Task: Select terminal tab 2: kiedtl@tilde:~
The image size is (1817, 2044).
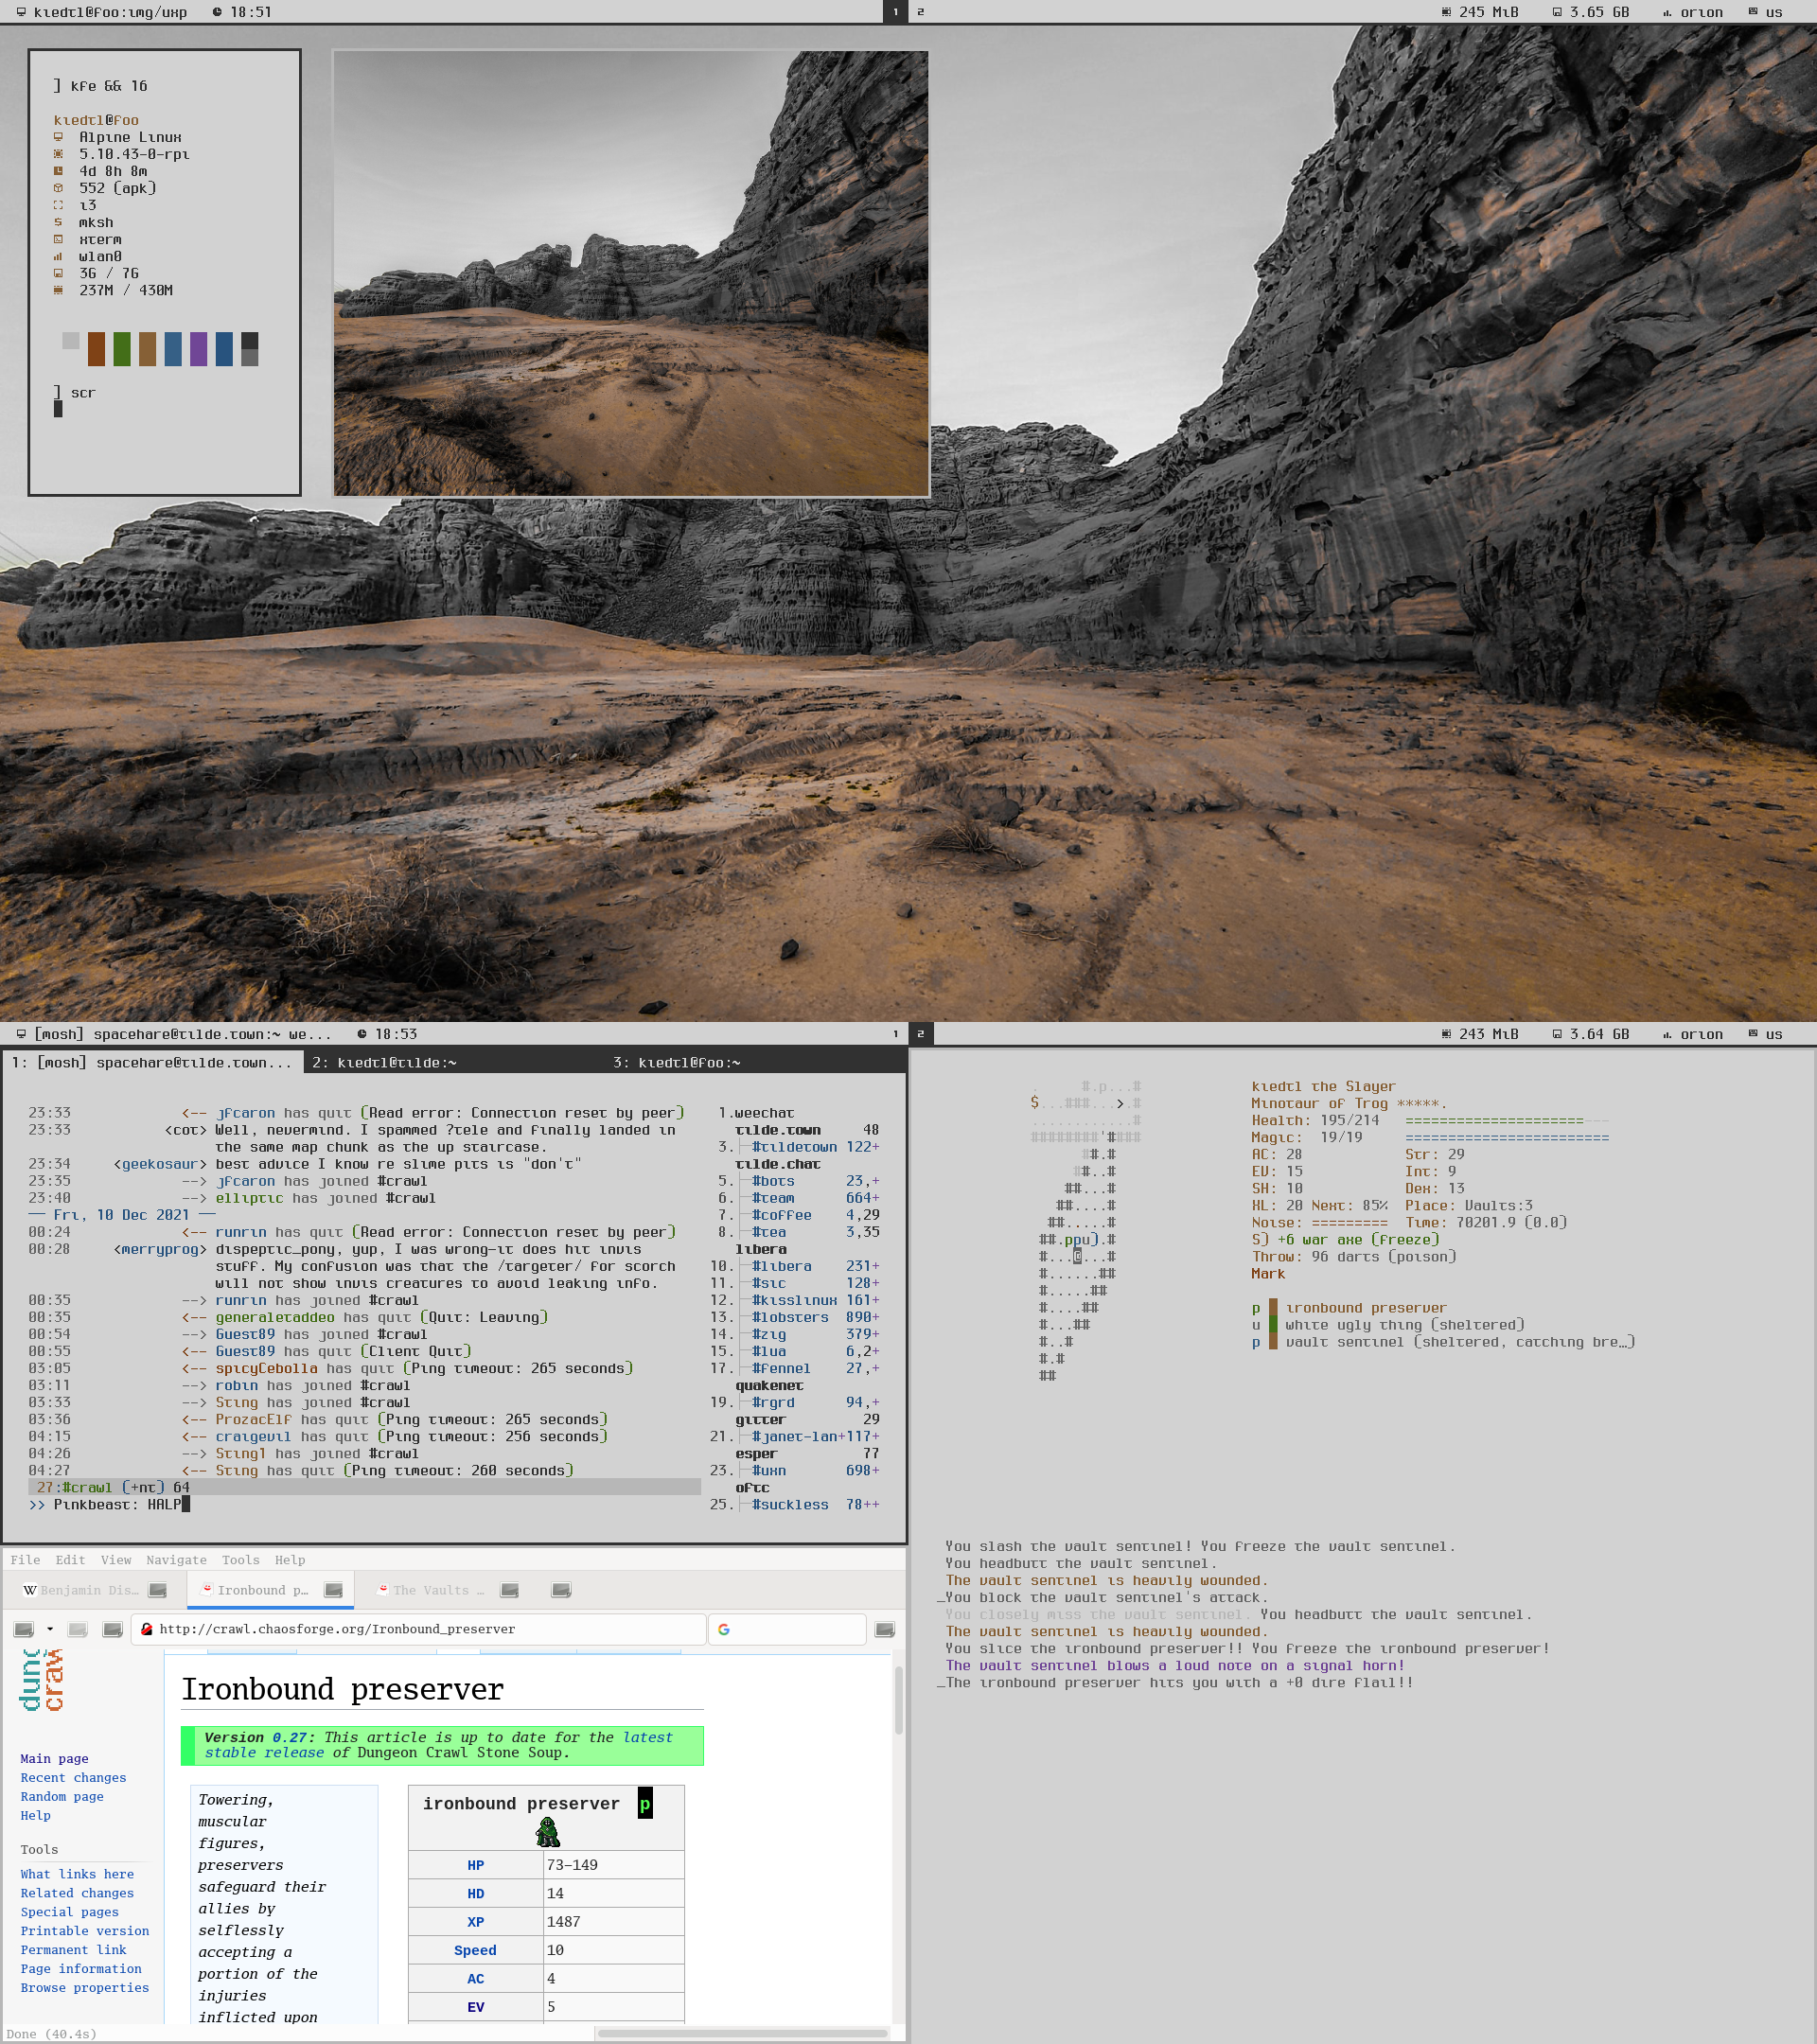Action: point(384,1062)
